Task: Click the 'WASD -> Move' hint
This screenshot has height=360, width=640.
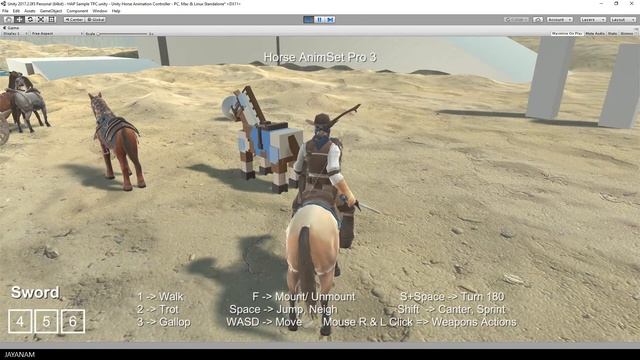Action: (x=264, y=322)
